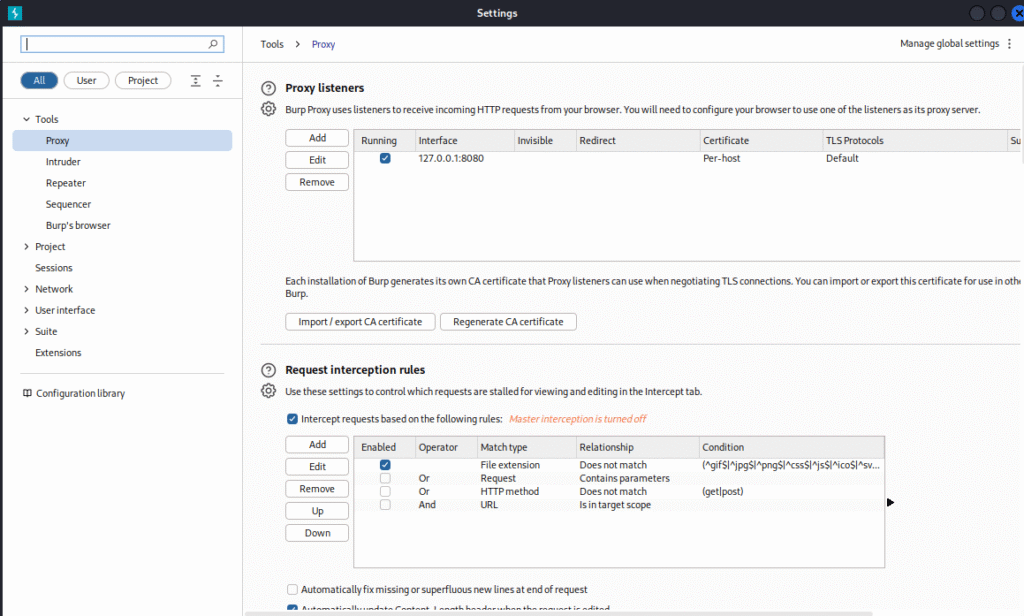
Task: Open Extensions settings in the sidebar
Action: [58, 353]
